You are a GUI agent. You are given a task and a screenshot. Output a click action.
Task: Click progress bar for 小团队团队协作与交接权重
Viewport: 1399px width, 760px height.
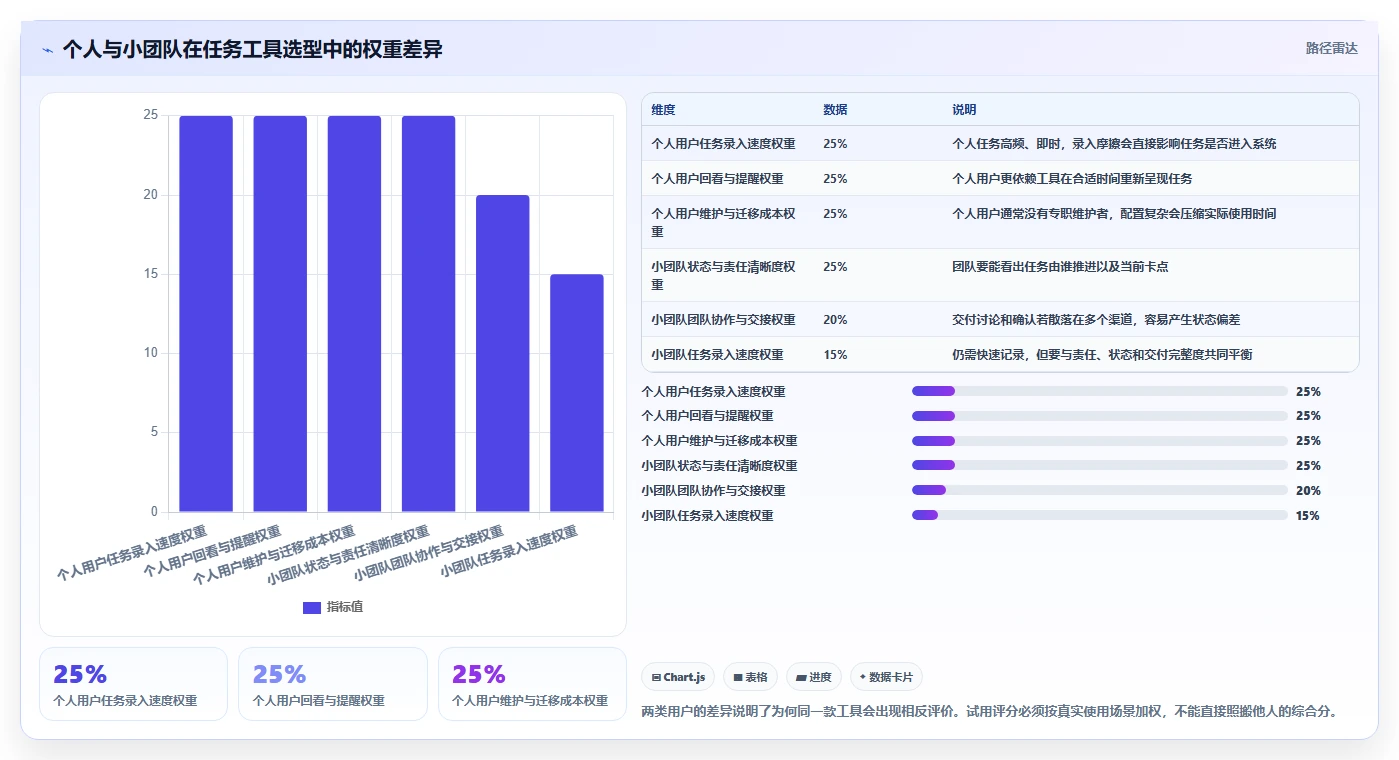tap(1099, 490)
